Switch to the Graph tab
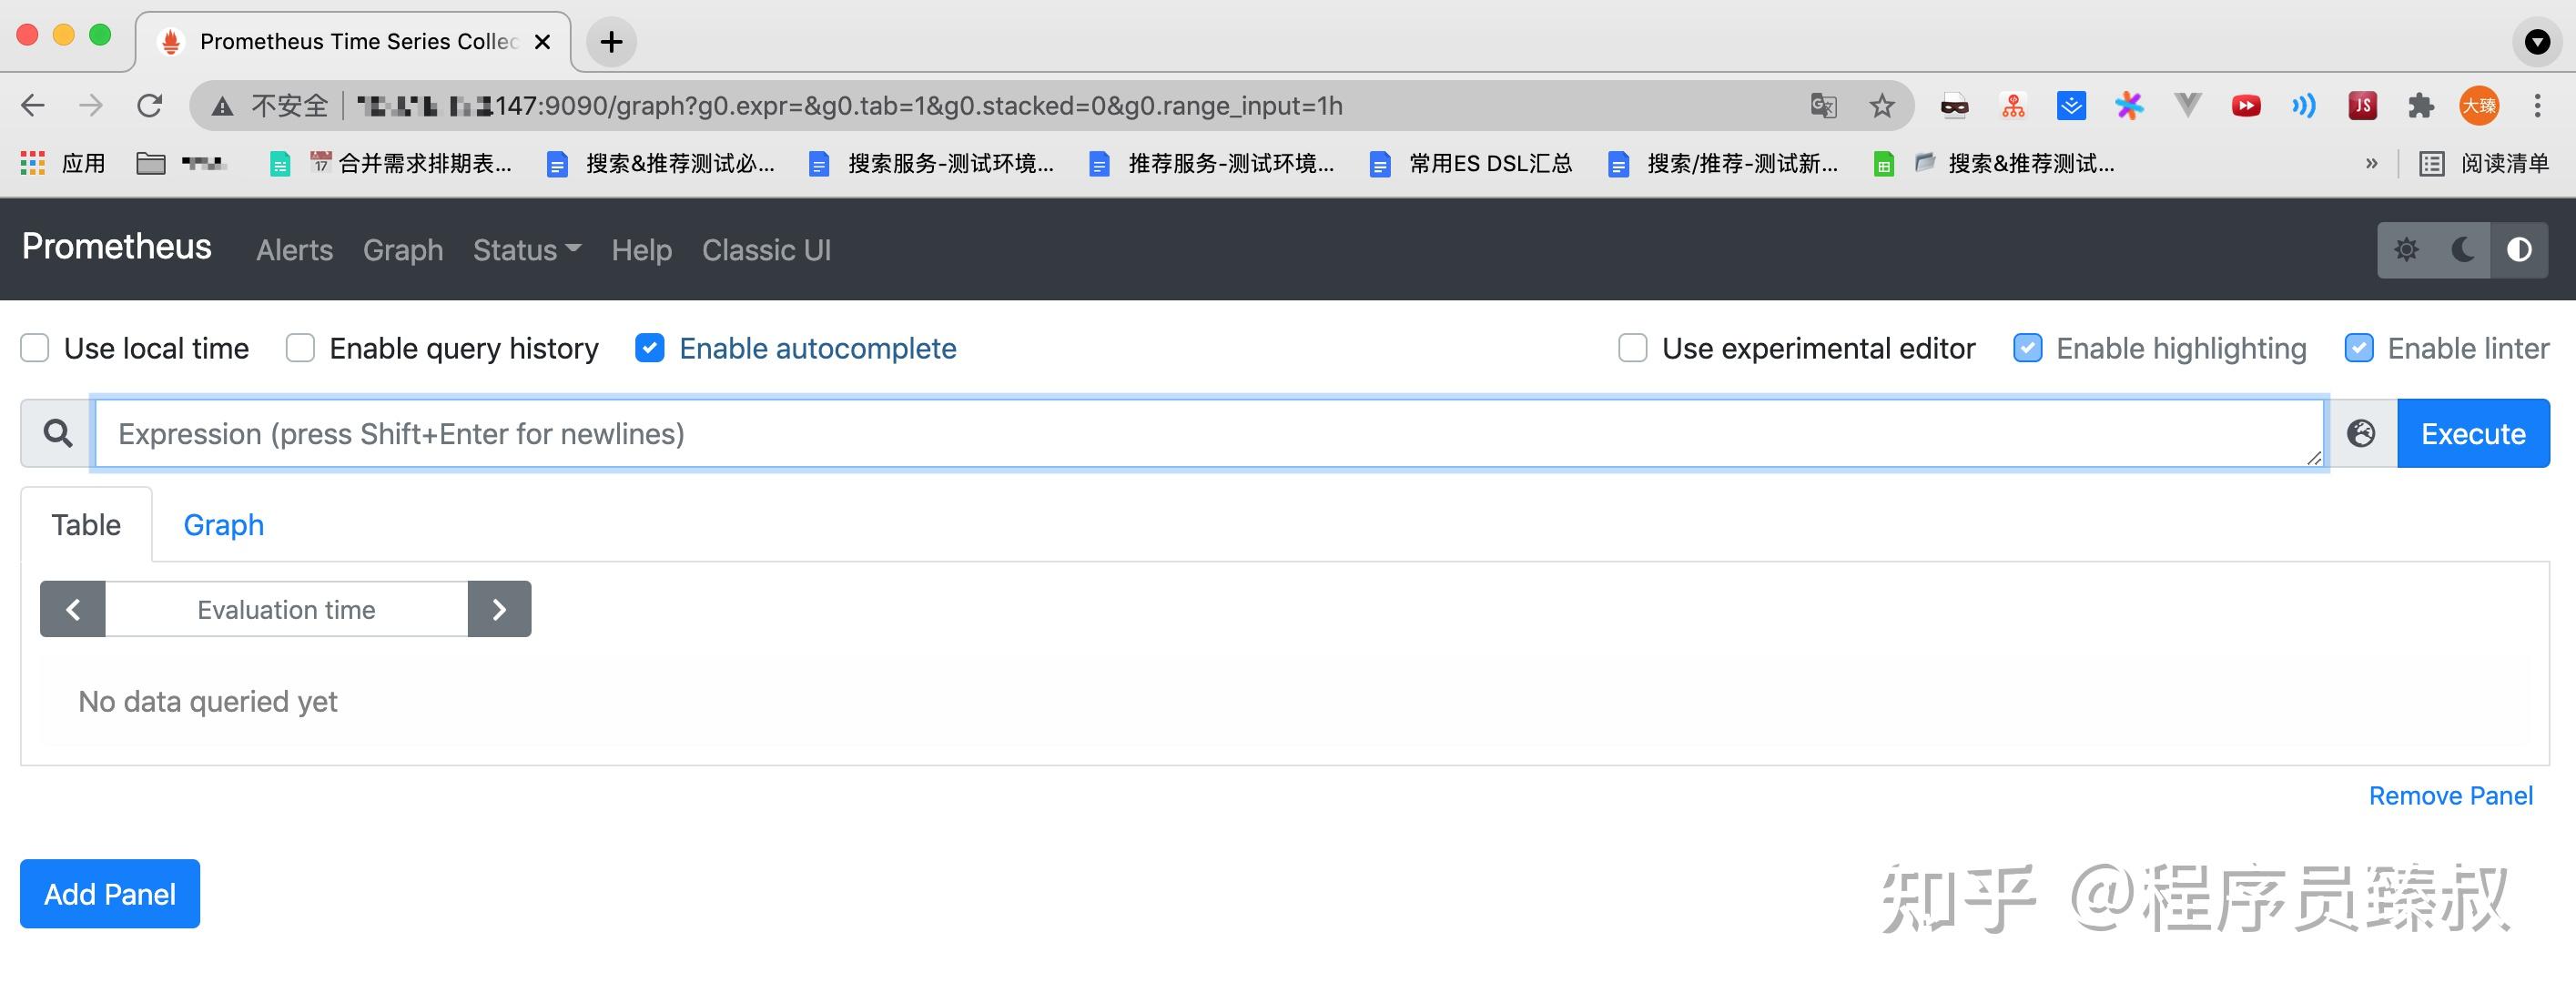This screenshot has width=2576, height=1003. [x=223, y=525]
